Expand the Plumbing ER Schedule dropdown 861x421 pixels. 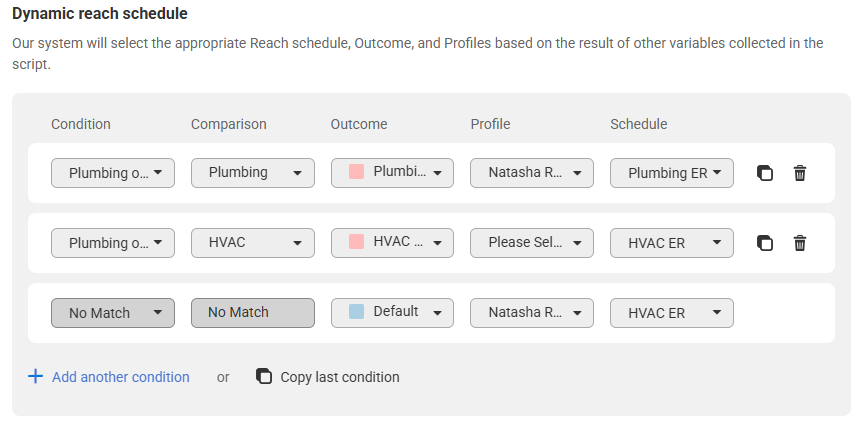click(672, 173)
